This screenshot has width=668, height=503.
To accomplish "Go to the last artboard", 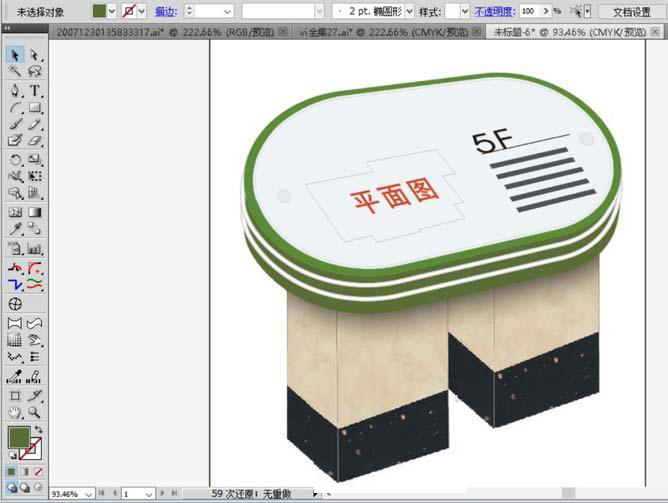I will tap(174, 493).
